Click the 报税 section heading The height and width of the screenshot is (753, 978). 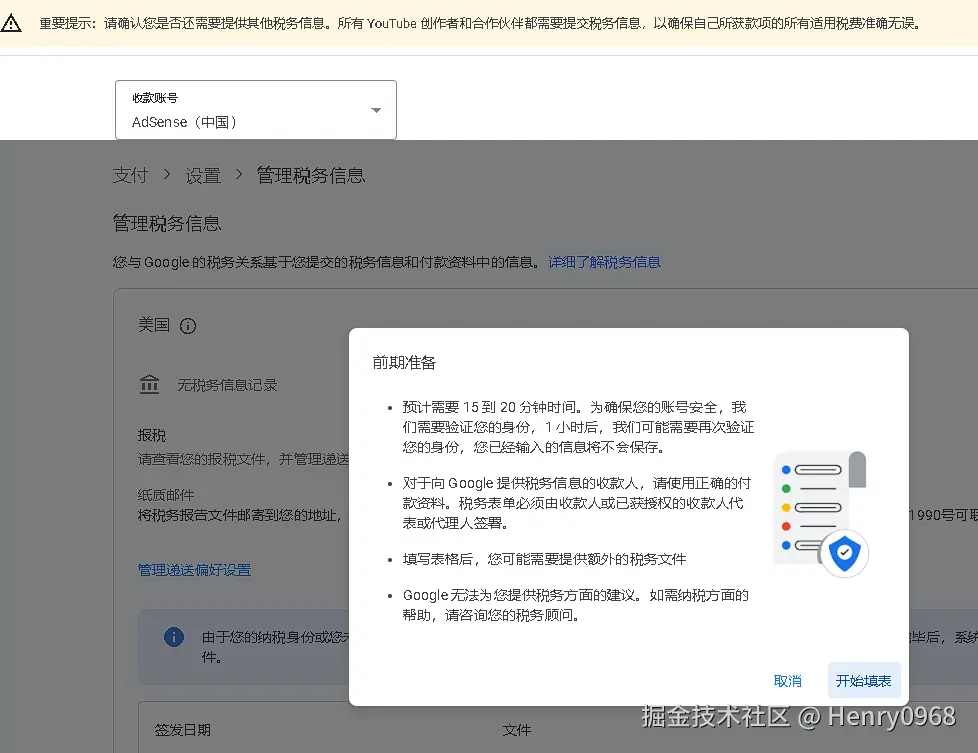pyautogui.click(x=152, y=435)
